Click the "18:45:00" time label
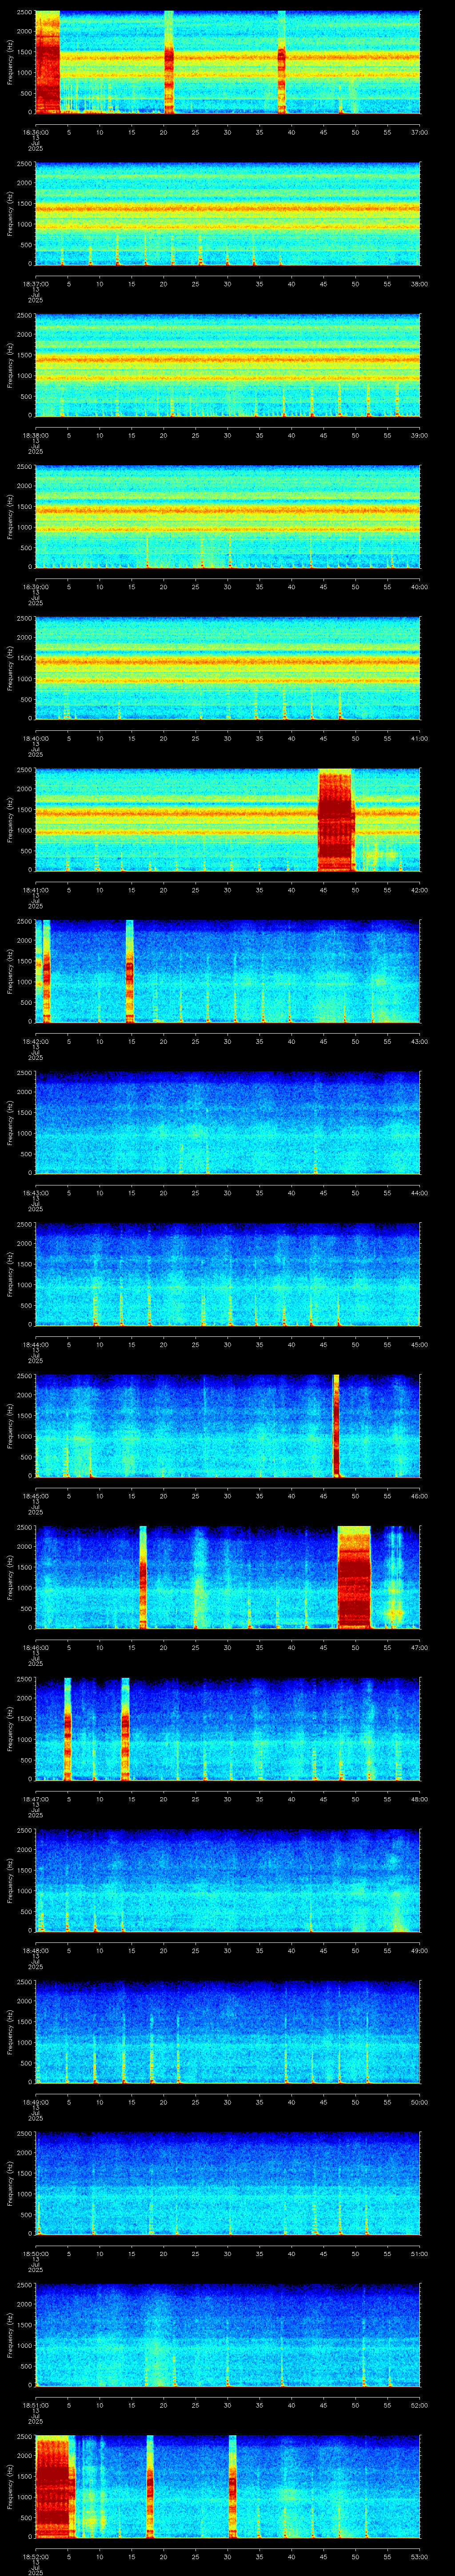The width and height of the screenshot is (455, 2576). click(35, 1497)
